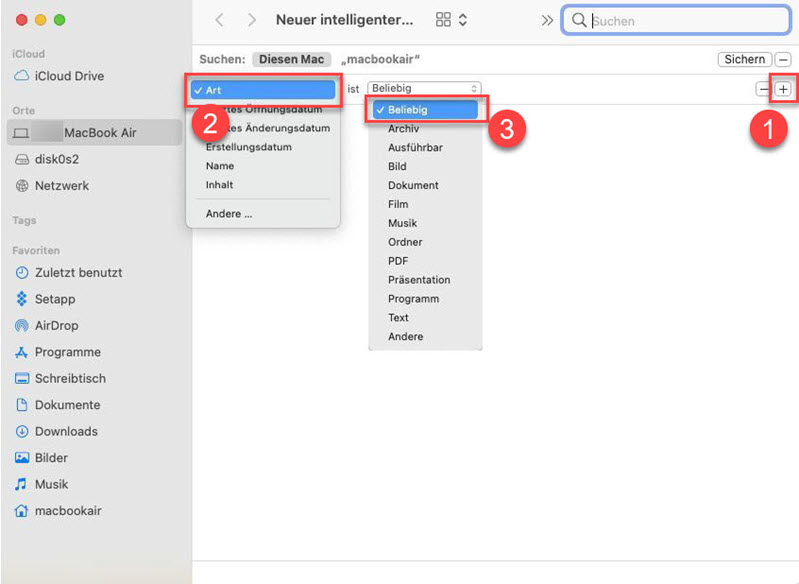This screenshot has height=584, width=799.
Task: Go forward with the right chevron
Action: [x=251, y=20]
